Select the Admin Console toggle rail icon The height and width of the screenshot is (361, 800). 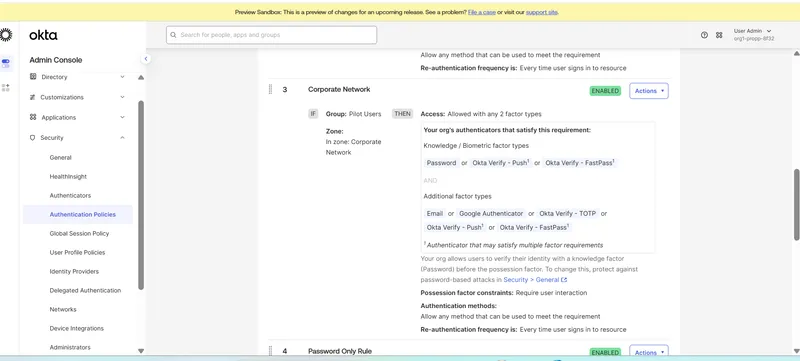point(6,63)
